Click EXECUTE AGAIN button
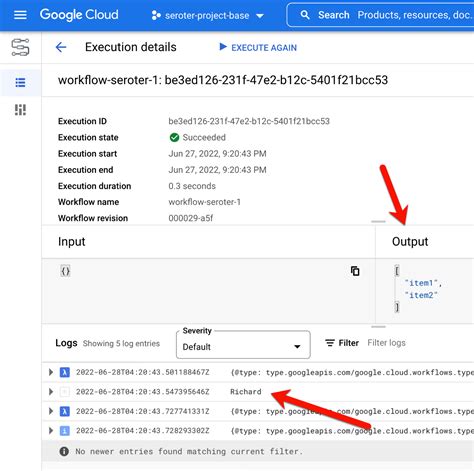474x471 pixels. pyautogui.click(x=258, y=47)
